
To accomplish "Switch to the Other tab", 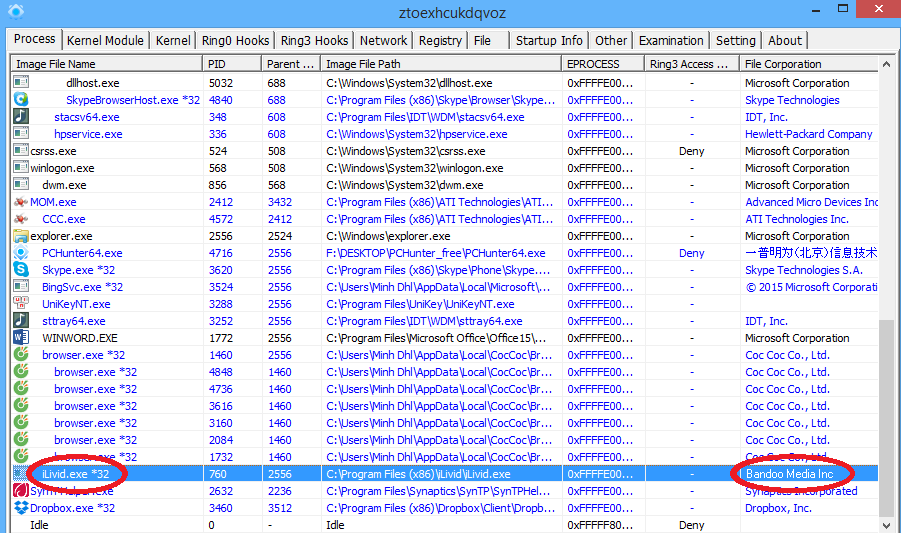I will 611,40.
